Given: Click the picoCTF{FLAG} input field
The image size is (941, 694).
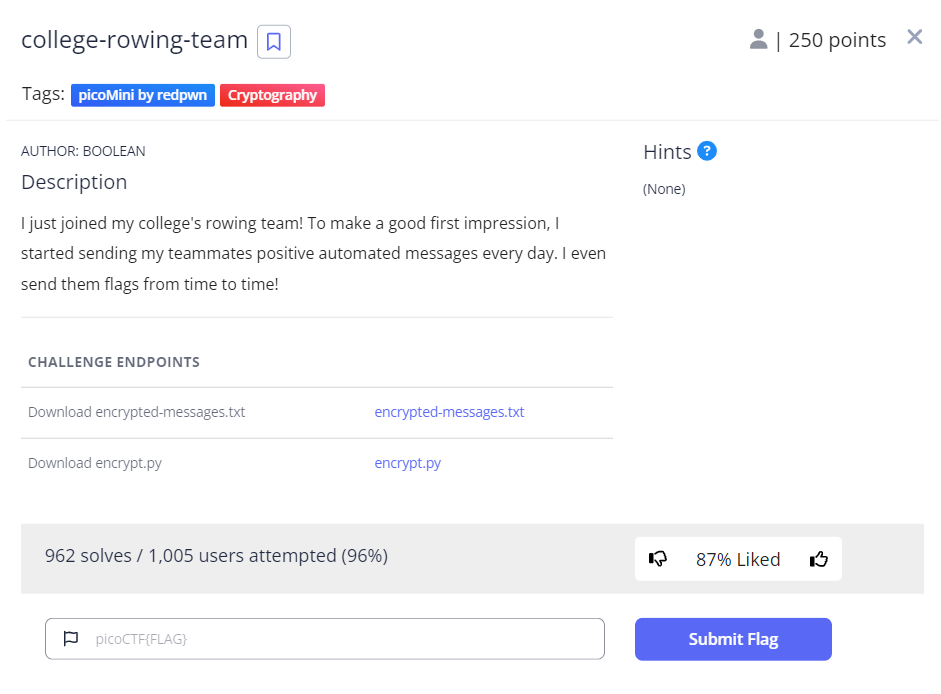Looking at the screenshot, I should pyautogui.click(x=340, y=639).
